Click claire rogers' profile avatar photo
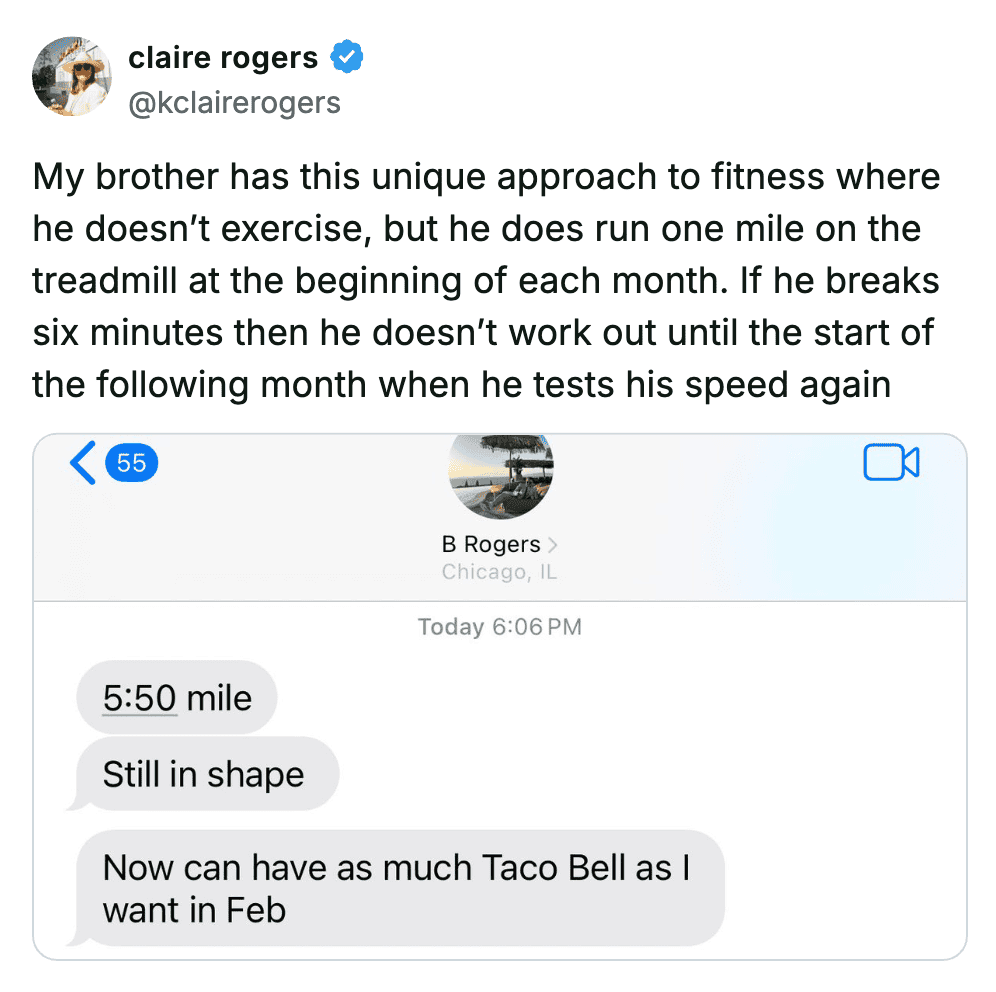Image resolution: width=996 pixels, height=992 pixels. point(72,78)
